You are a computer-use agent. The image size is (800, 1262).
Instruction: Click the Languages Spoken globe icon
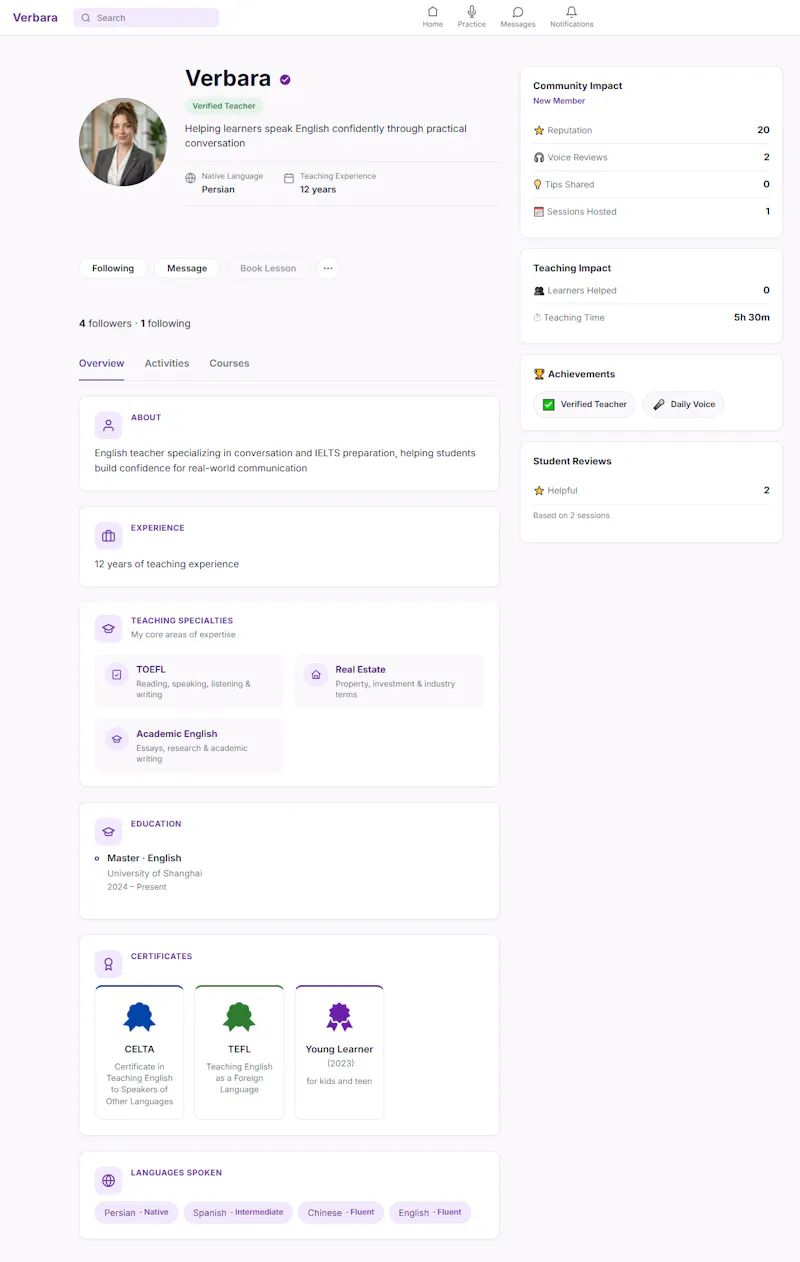[x=108, y=1180]
